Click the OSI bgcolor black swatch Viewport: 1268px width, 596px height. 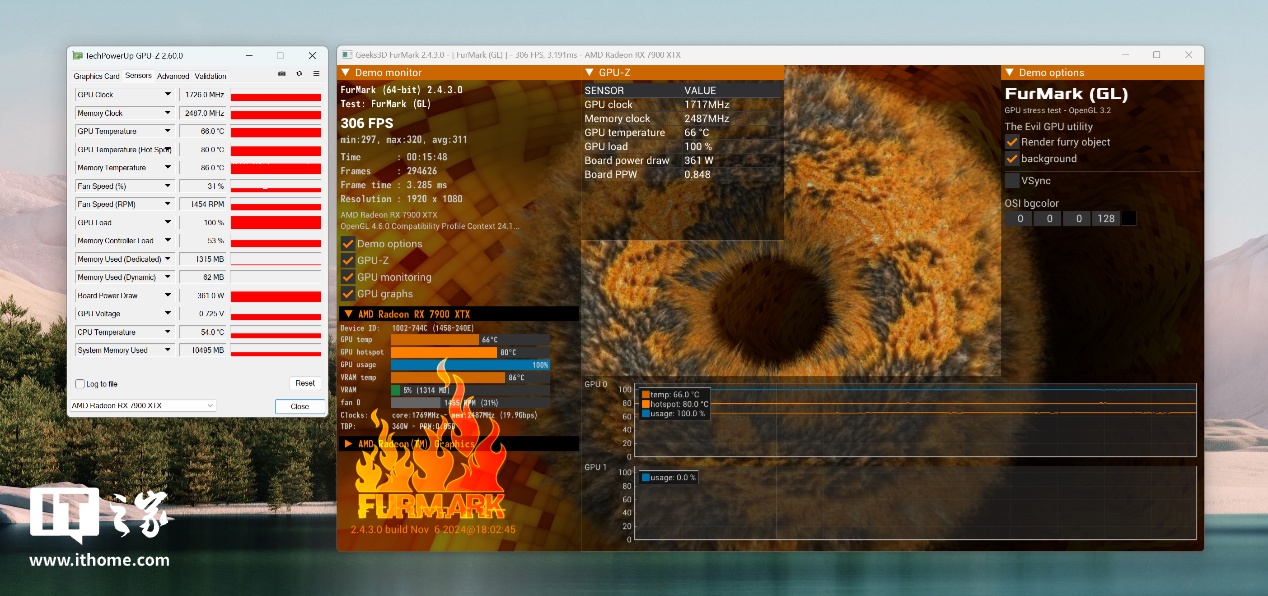point(1129,218)
